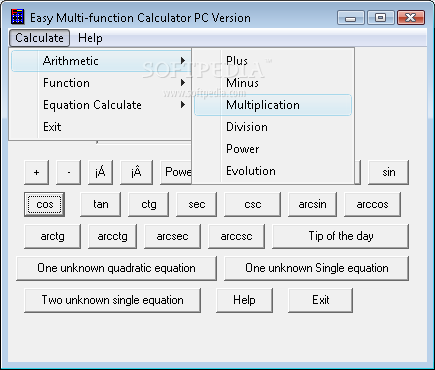Expand the Equation Calculate submenu
435x370 pixels.
point(101,105)
